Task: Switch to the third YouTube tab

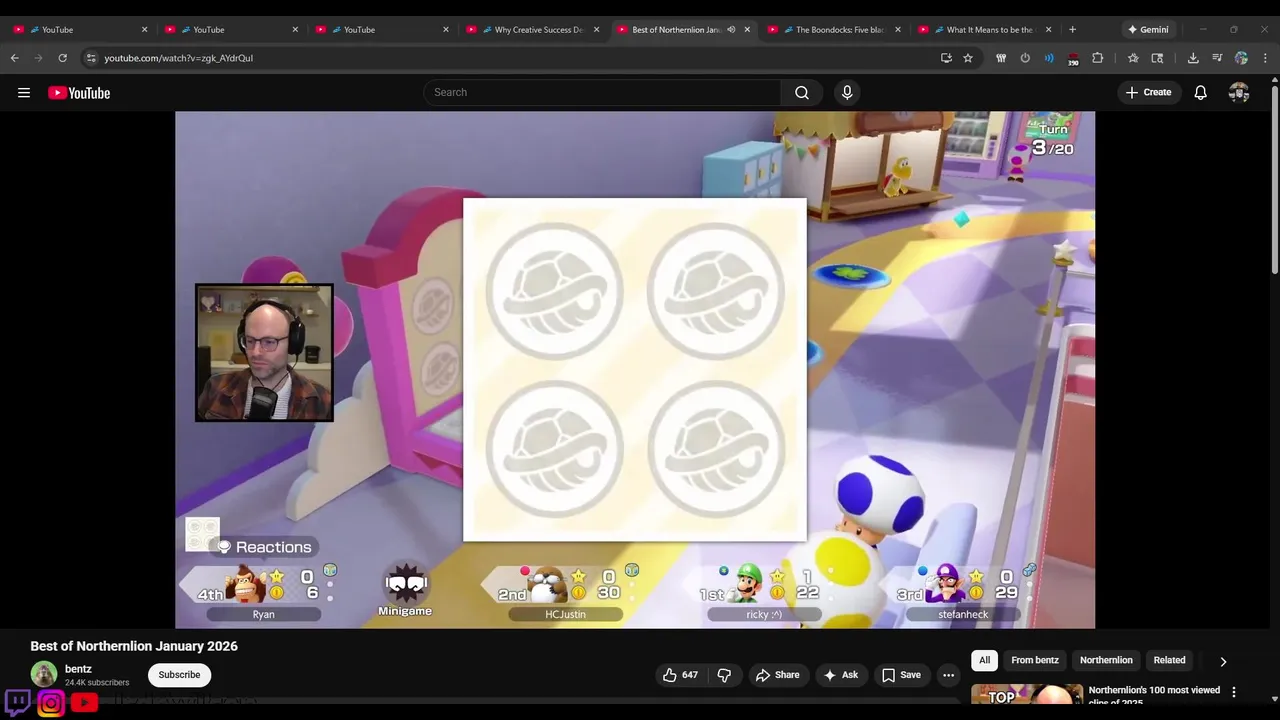Action: point(382,29)
